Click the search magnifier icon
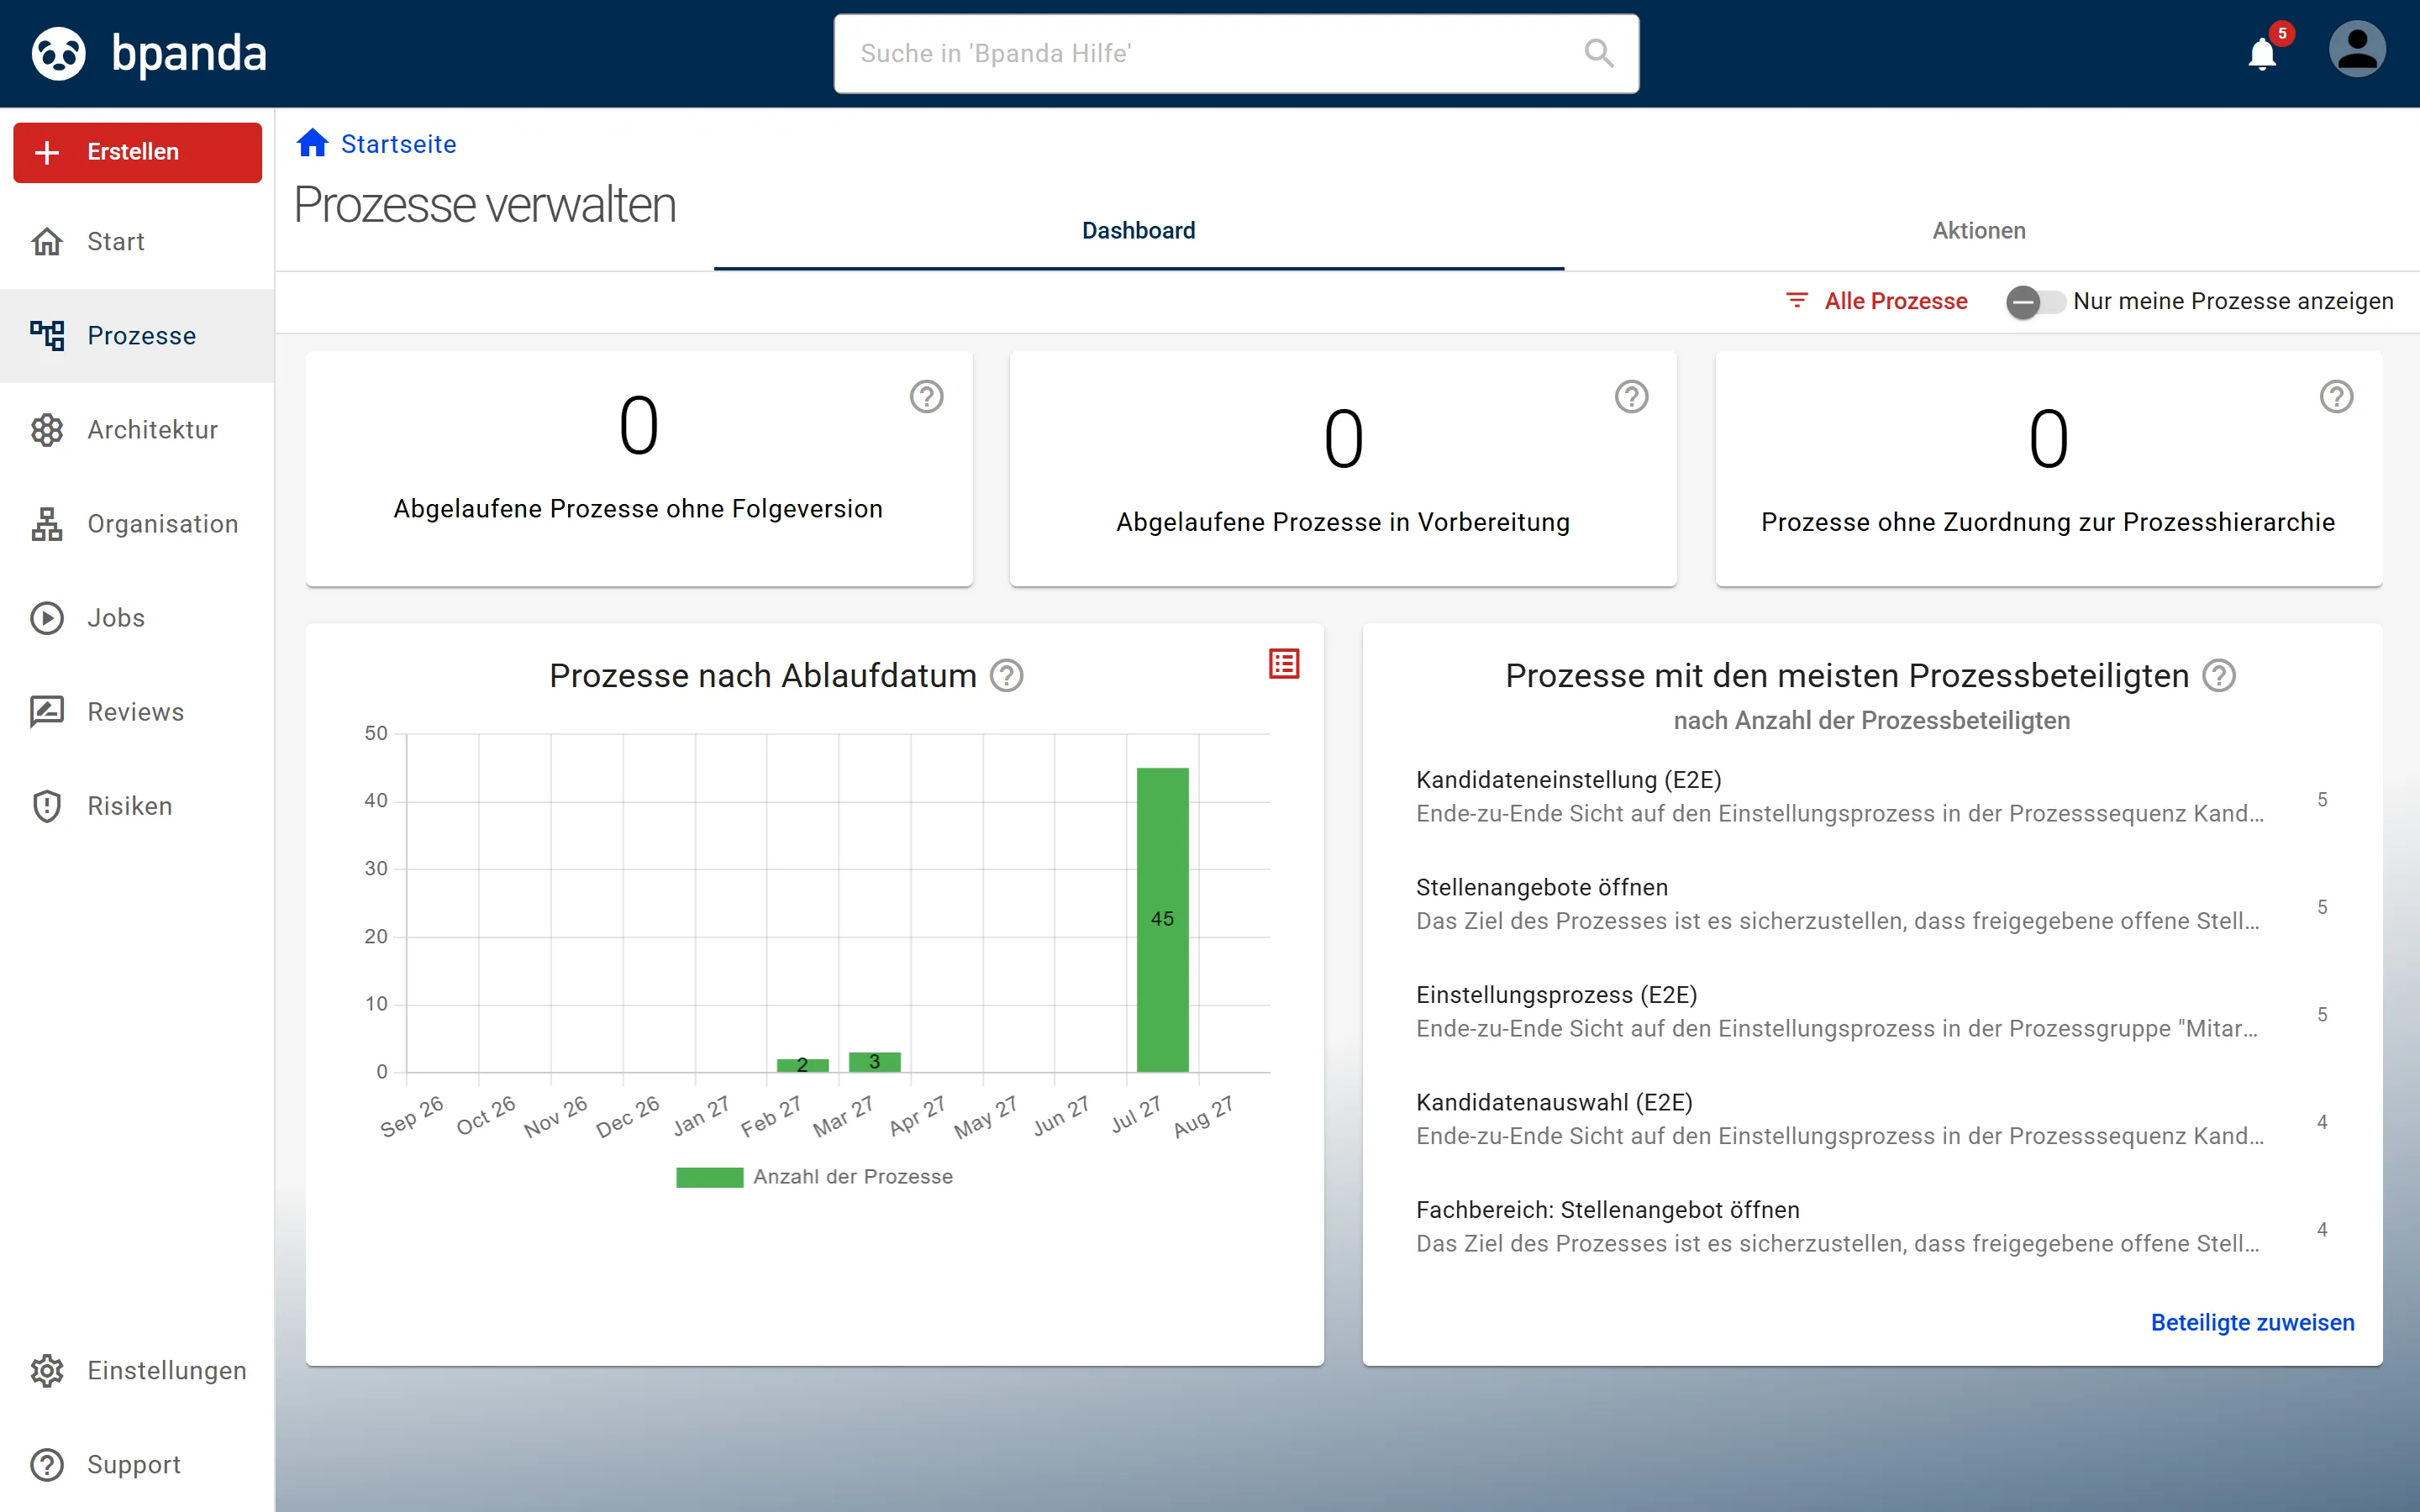The width and height of the screenshot is (2420, 1512). (1599, 53)
